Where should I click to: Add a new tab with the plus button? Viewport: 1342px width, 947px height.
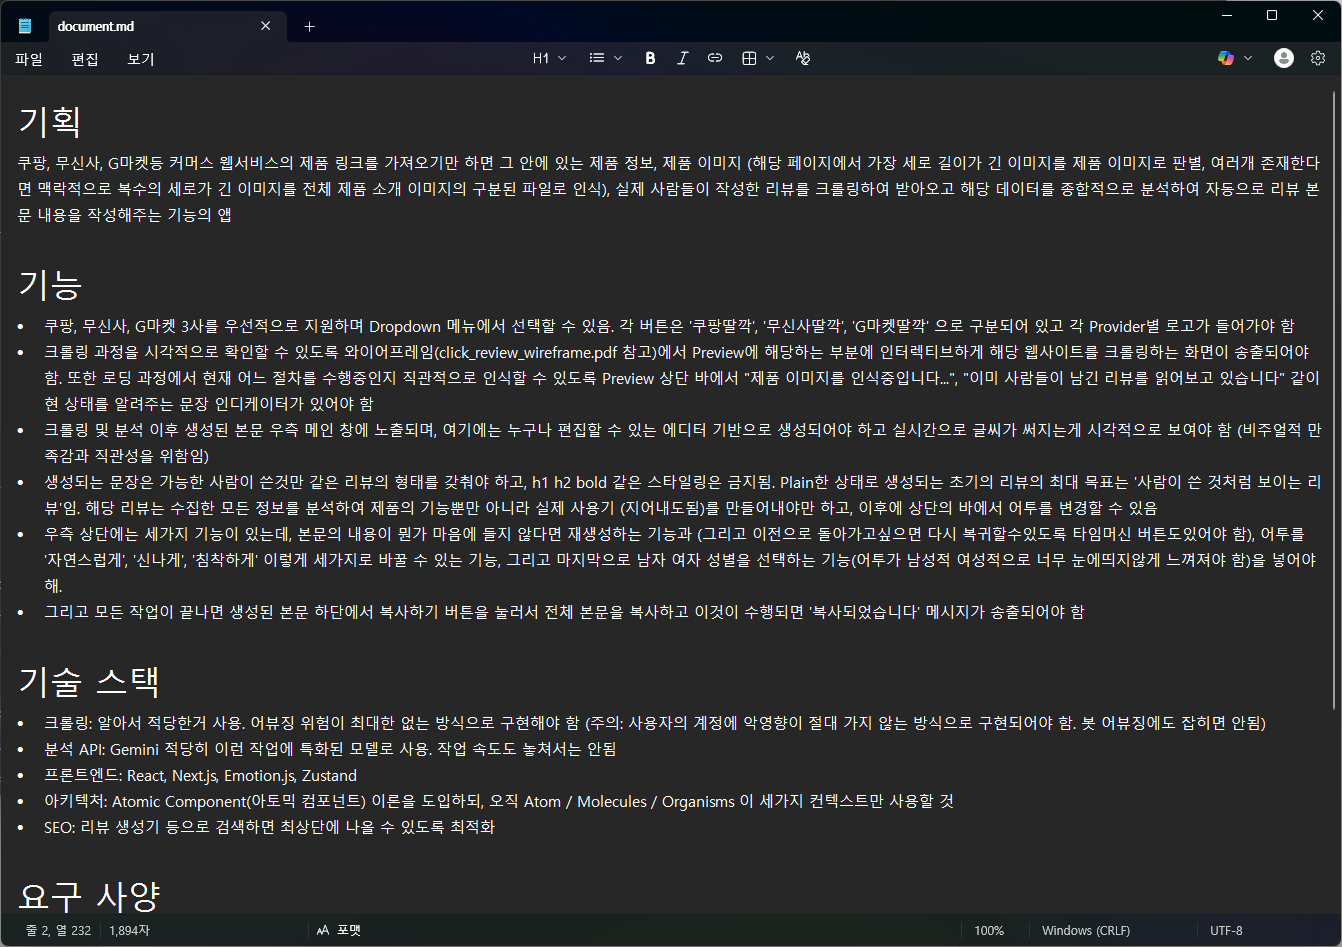coord(309,26)
